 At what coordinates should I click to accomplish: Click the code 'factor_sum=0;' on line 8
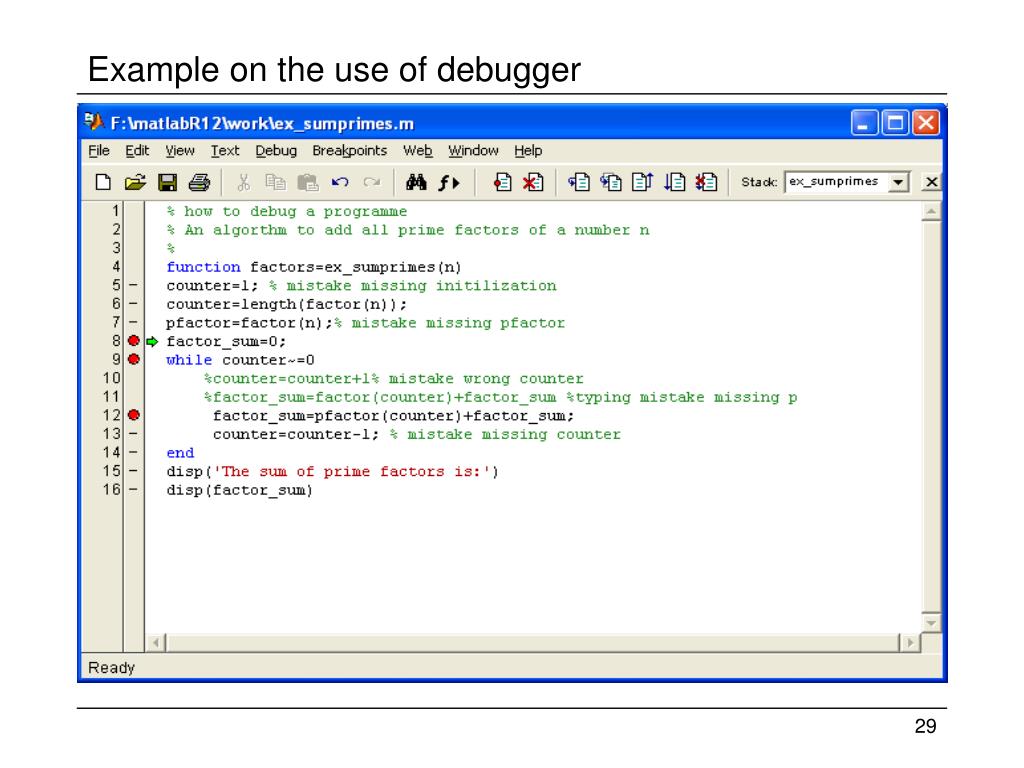point(226,342)
